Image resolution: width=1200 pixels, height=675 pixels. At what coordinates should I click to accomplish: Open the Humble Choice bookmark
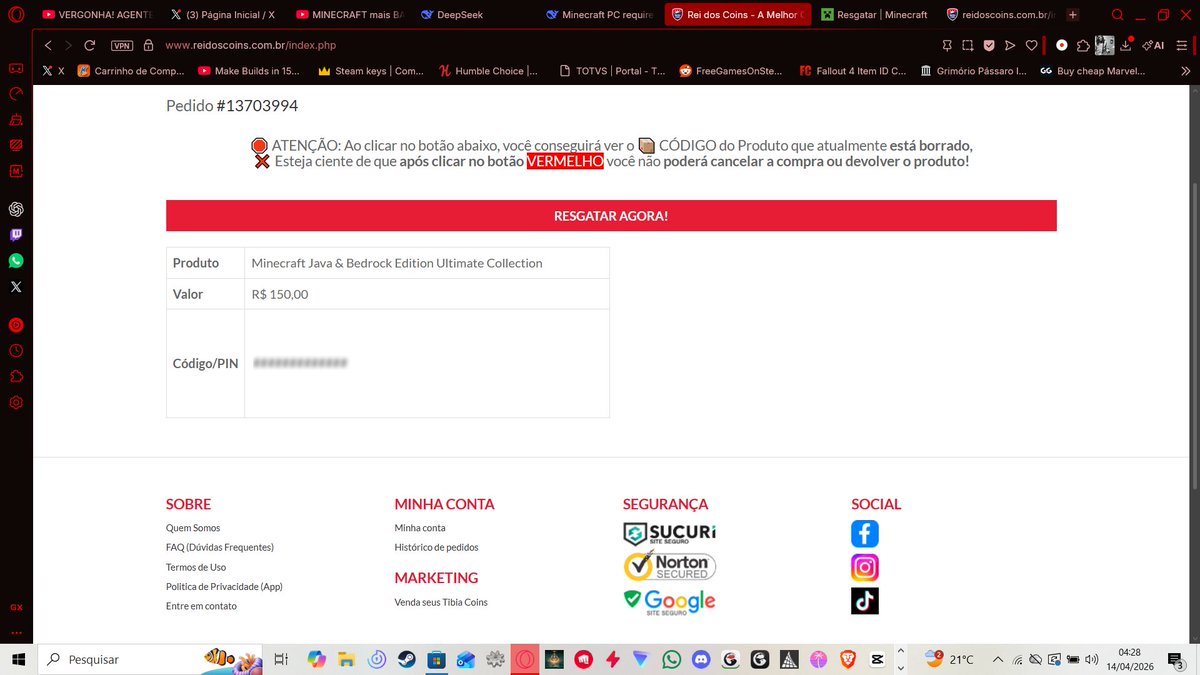pyautogui.click(x=488, y=71)
